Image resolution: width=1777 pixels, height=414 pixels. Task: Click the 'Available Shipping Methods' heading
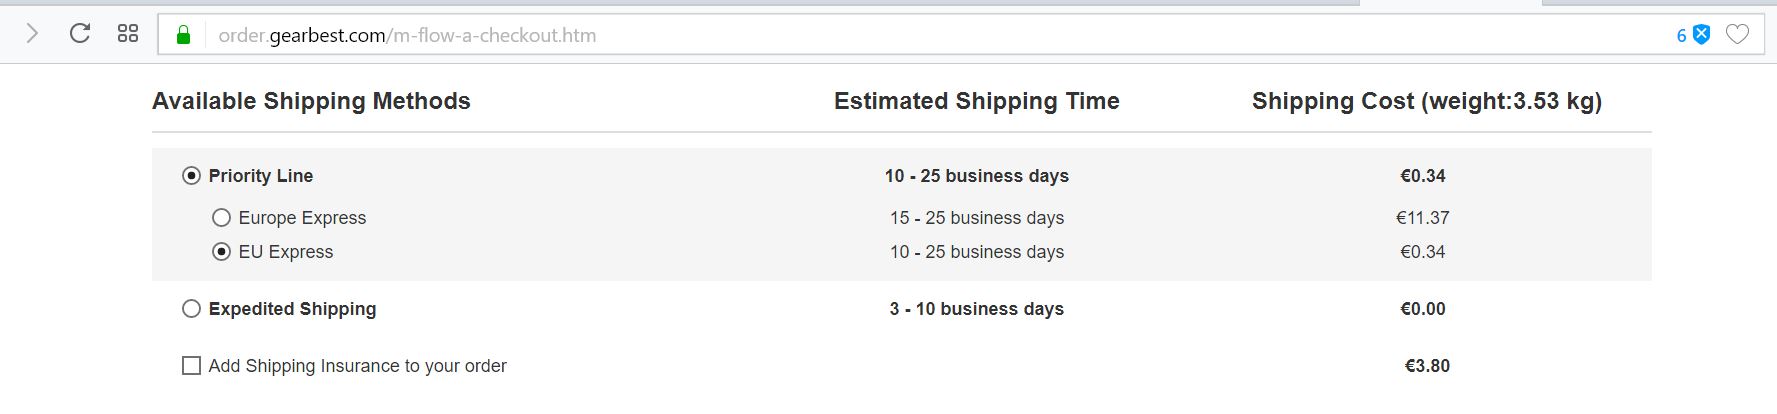point(311,101)
